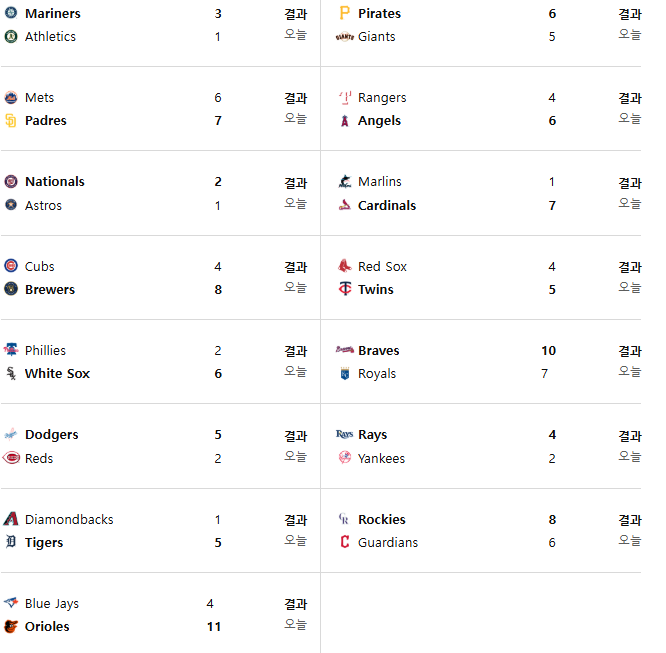666x653 pixels.
Task: View 결과 for Rays vs Yankees game
Action: (629, 436)
